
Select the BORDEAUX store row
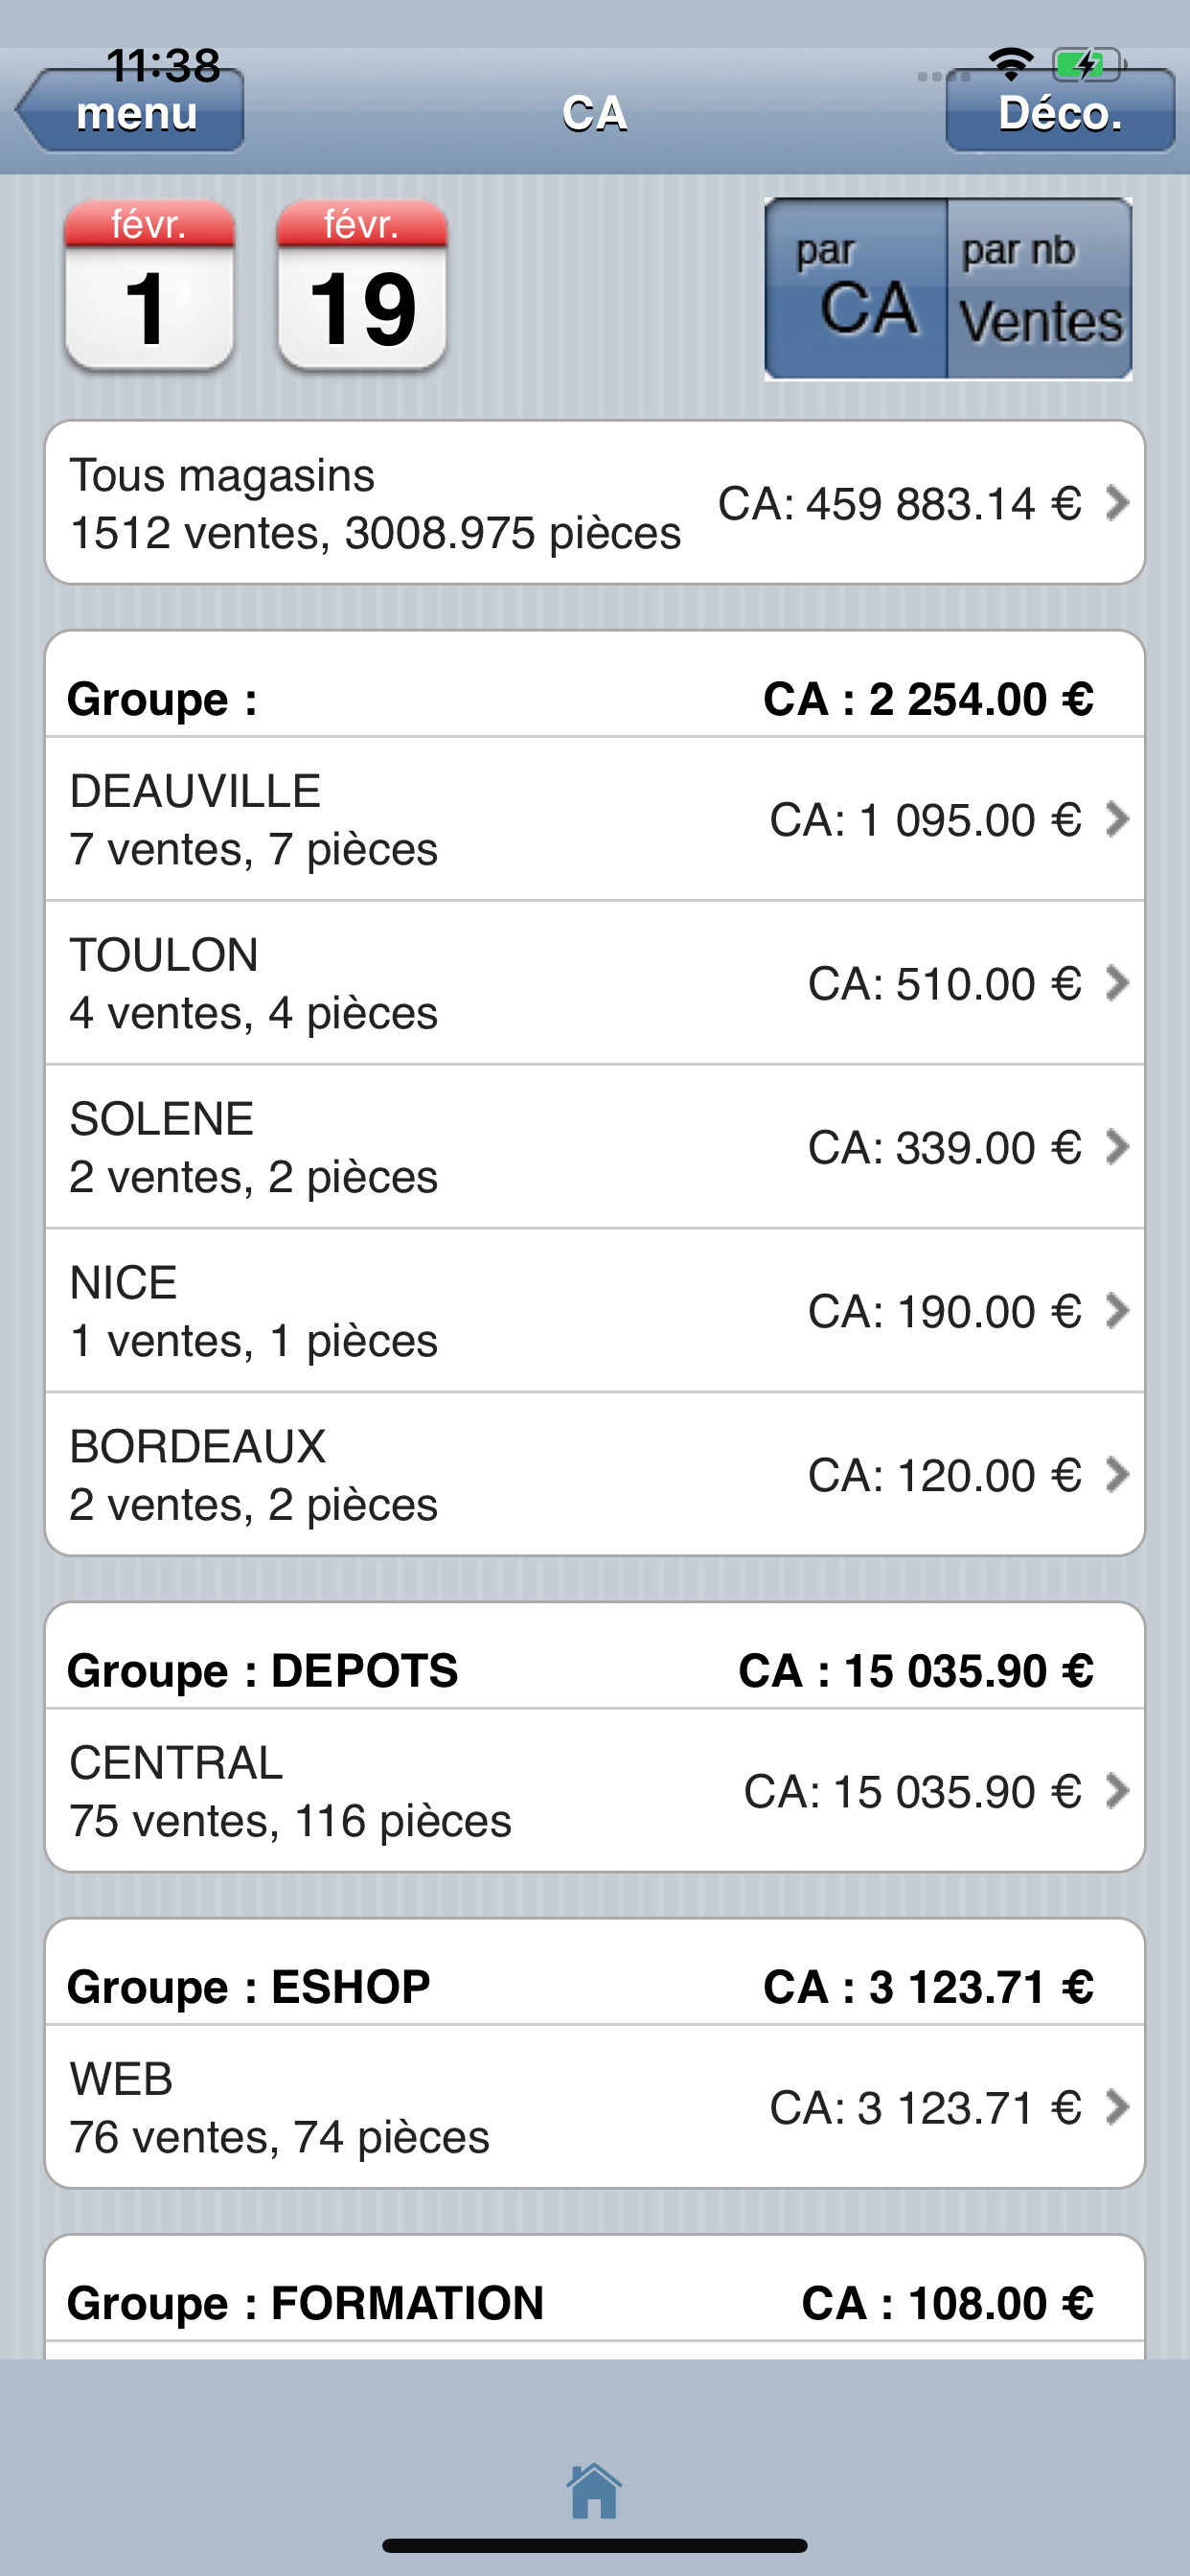(595, 1474)
